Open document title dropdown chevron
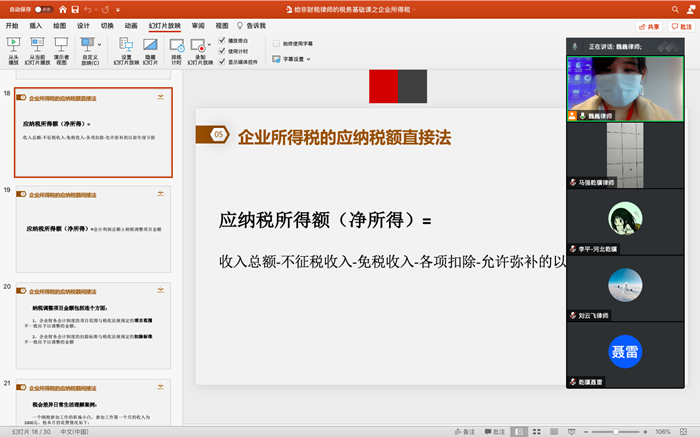The width and height of the screenshot is (700, 437). pos(414,9)
